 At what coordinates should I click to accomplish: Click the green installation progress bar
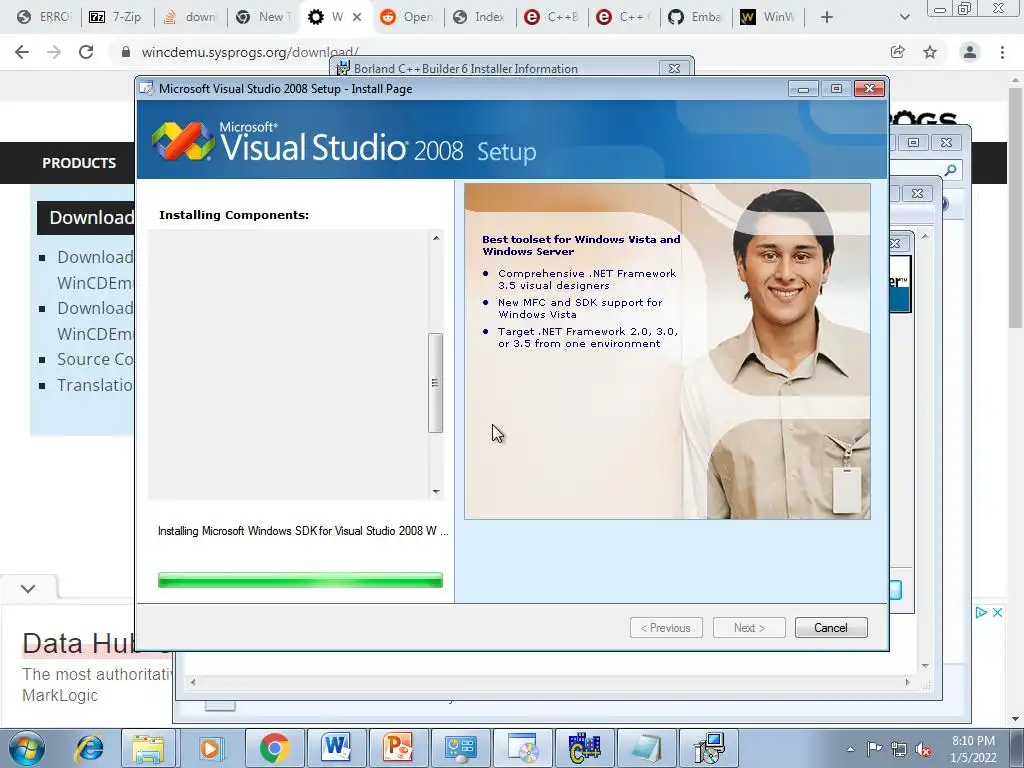pos(300,580)
